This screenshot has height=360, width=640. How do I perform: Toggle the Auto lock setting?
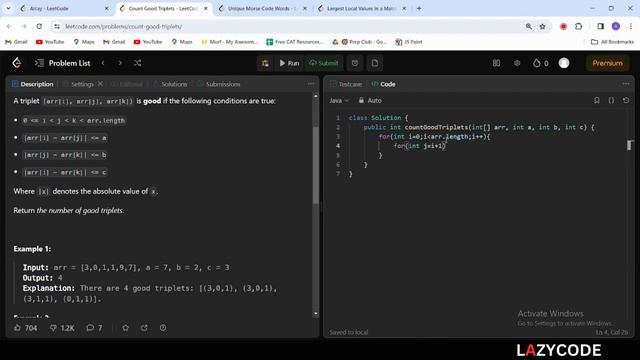coord(370,100)
